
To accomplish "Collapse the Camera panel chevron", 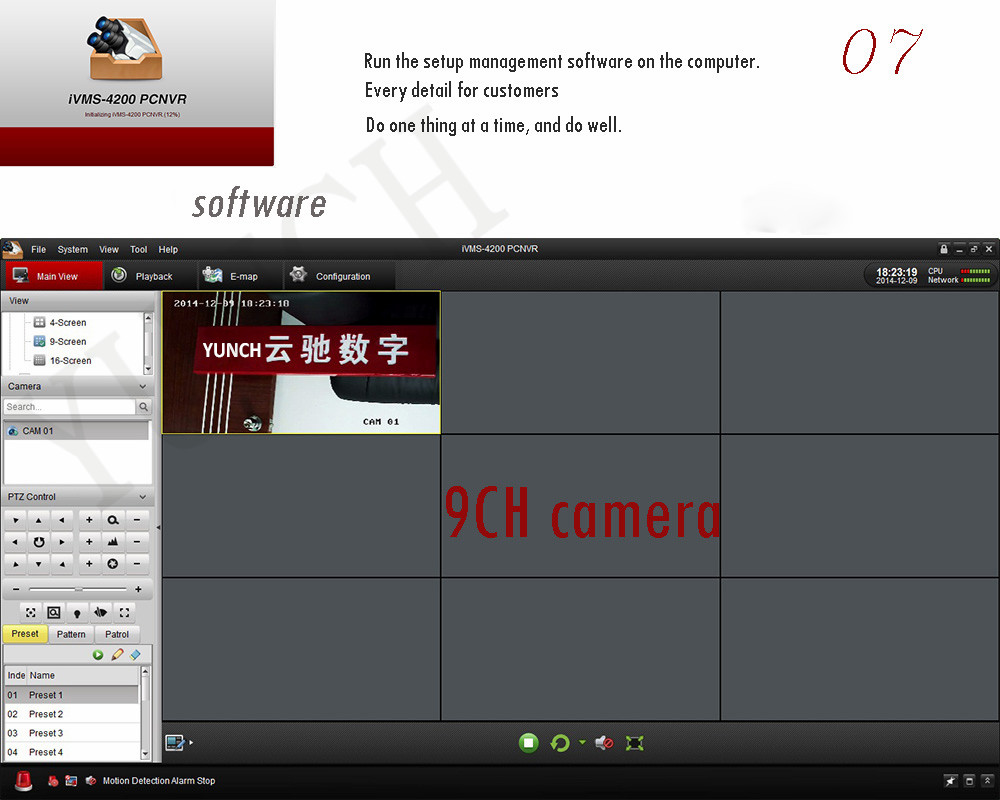I will [x=142, y=386].
